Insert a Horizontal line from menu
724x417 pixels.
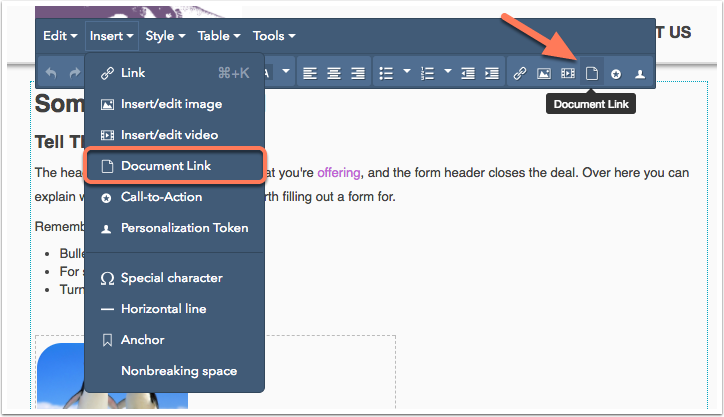(x=175, y=309)
